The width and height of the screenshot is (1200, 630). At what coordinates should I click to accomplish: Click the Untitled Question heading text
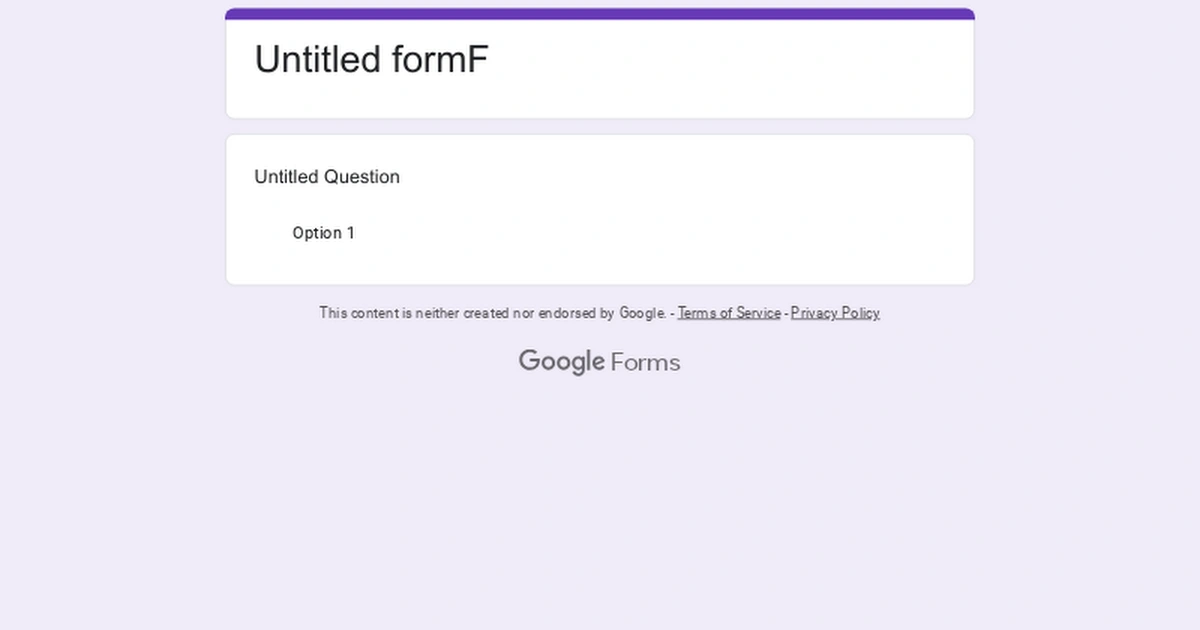coord(327,177)
